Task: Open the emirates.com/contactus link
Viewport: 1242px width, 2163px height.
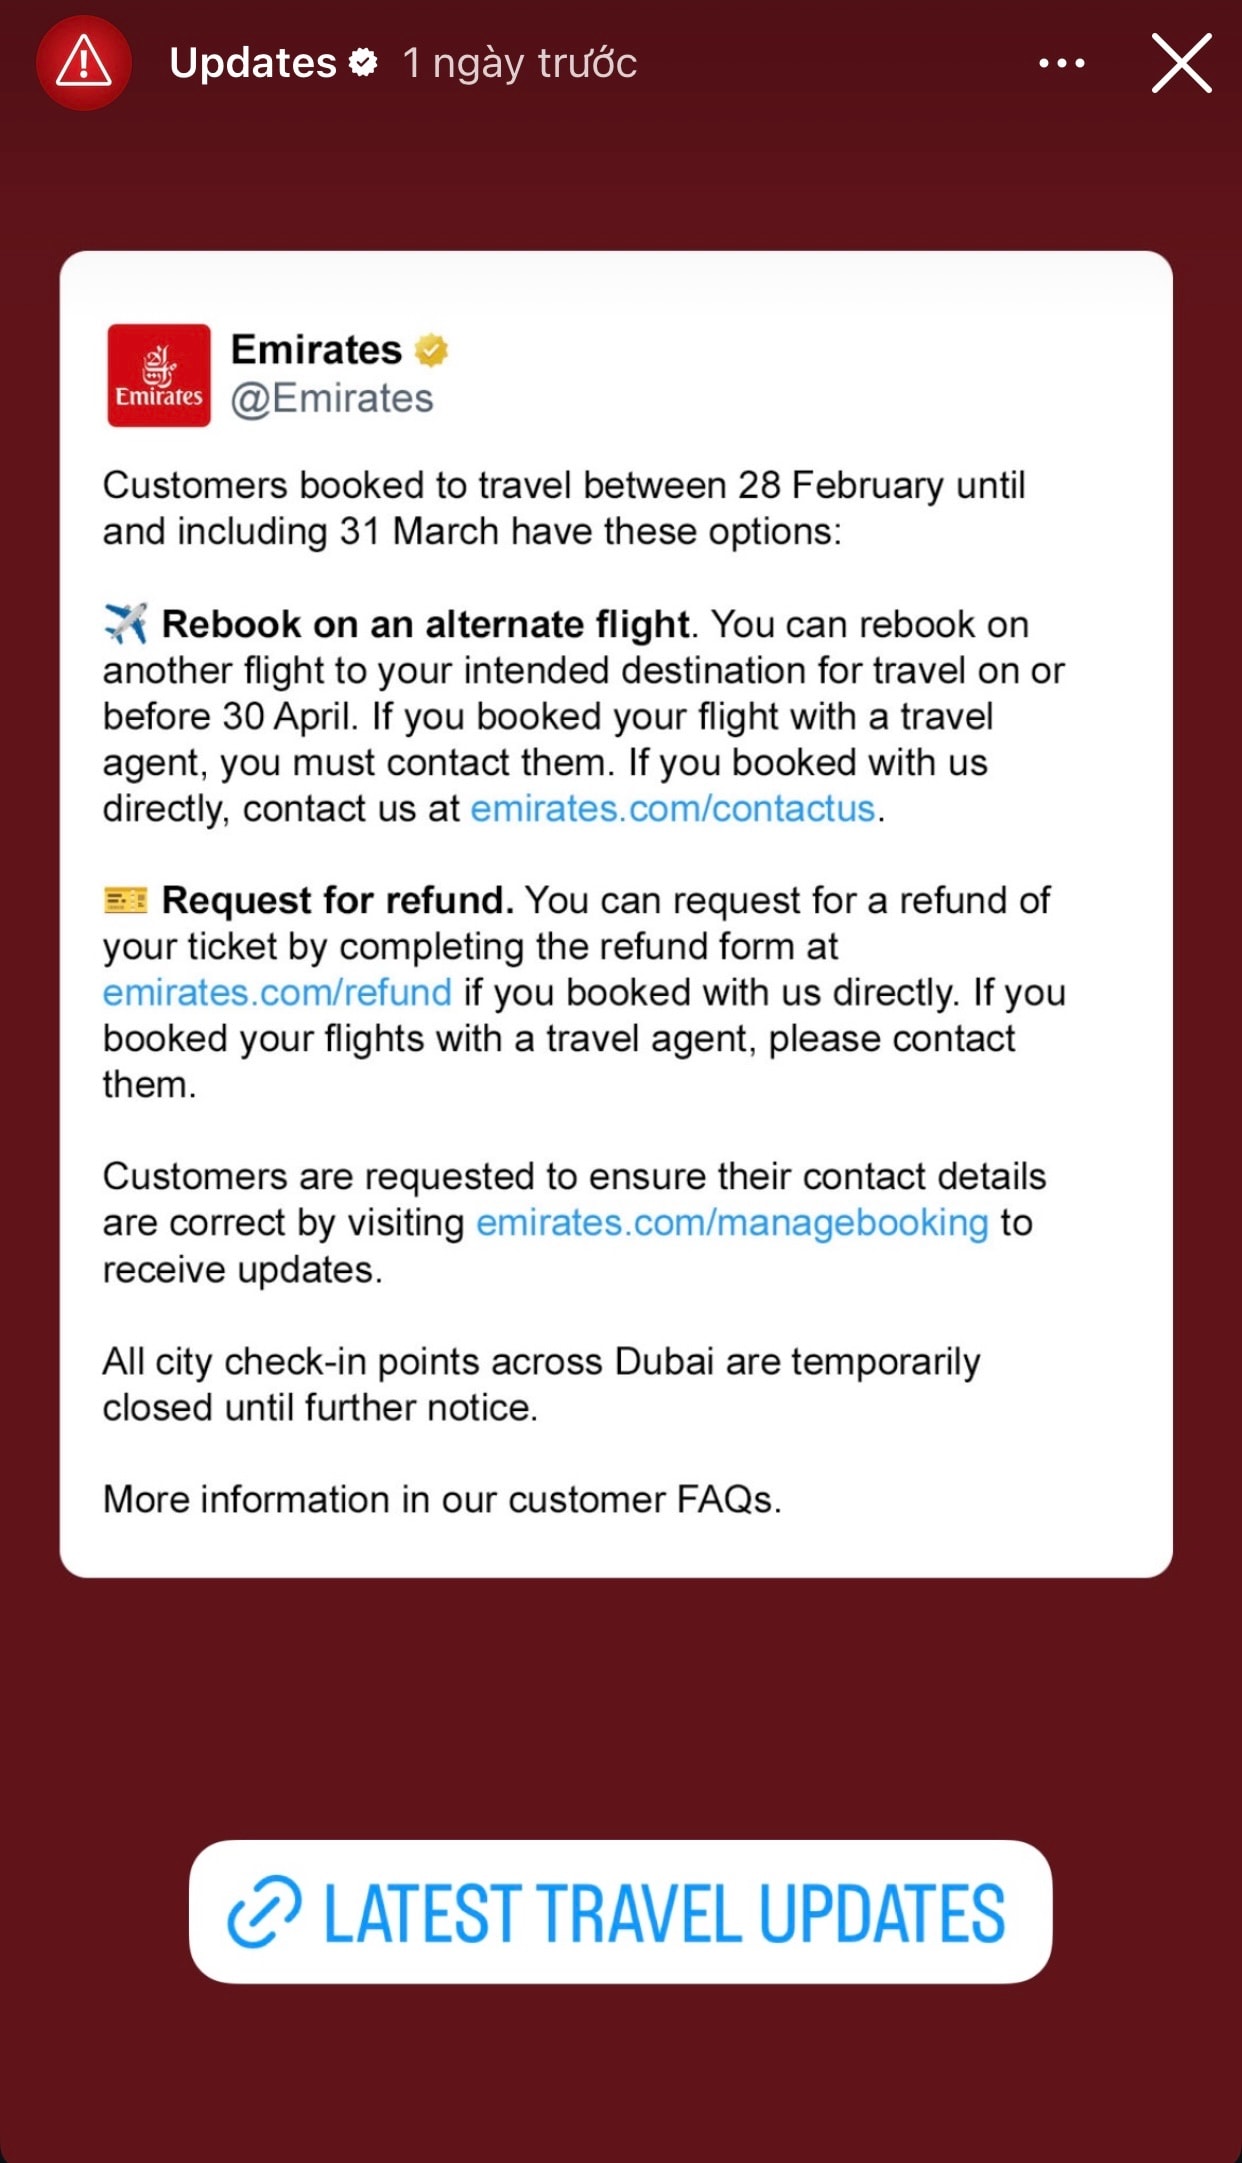Action: click(x=673, y=808)
